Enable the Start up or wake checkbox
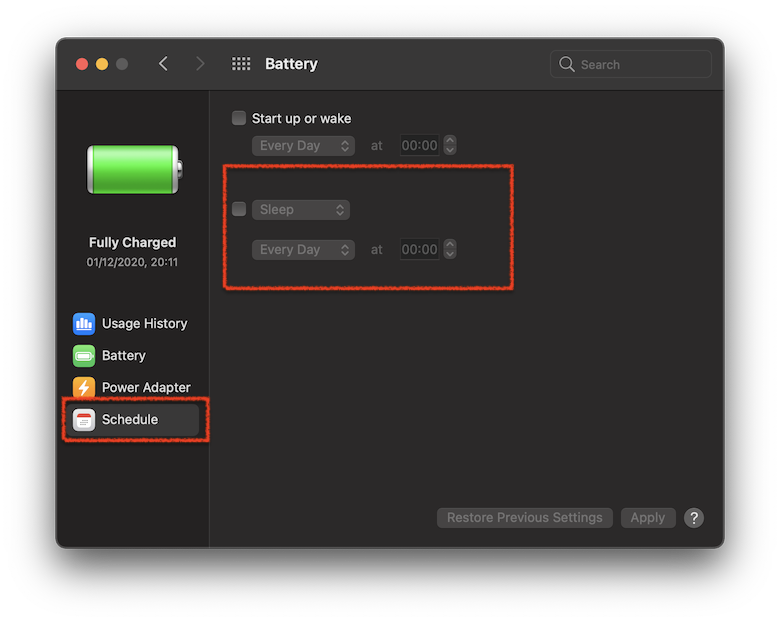The width and height of the screenshot is (780, 622). tap(239, 118)
